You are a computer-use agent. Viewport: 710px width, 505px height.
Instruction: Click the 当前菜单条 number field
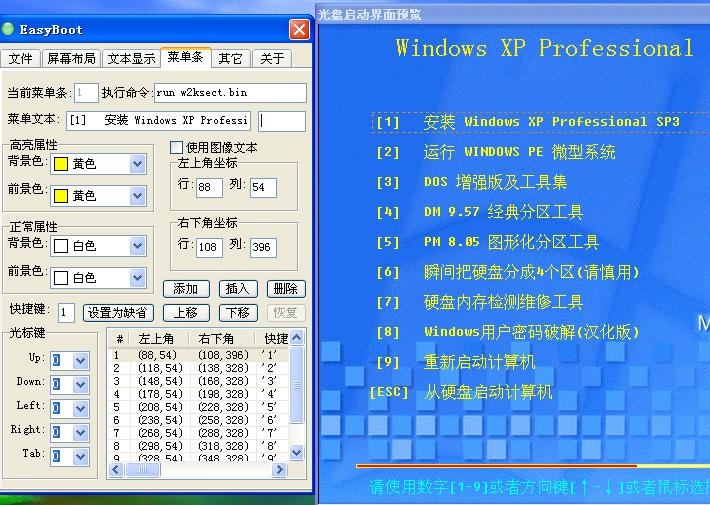pos(86,93)
